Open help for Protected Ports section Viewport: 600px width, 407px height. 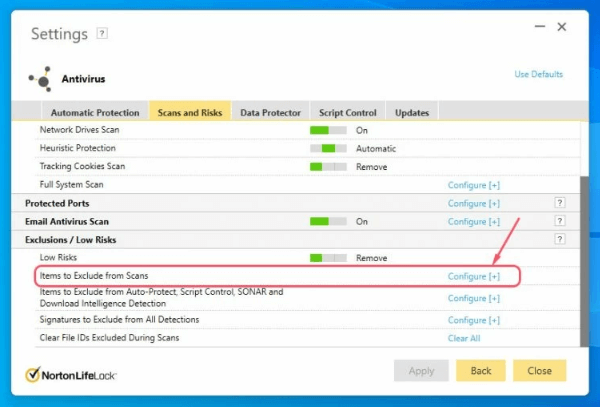(560, 203)
